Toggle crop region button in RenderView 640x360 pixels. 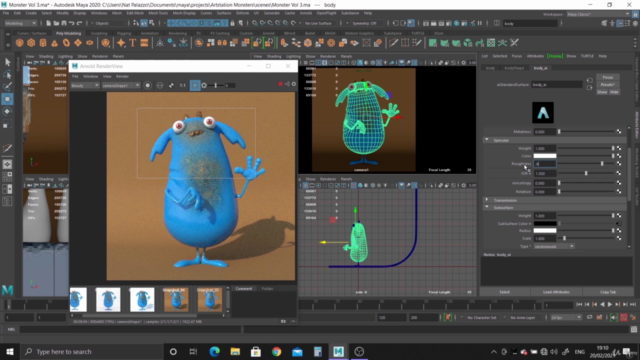coord(195,85)
